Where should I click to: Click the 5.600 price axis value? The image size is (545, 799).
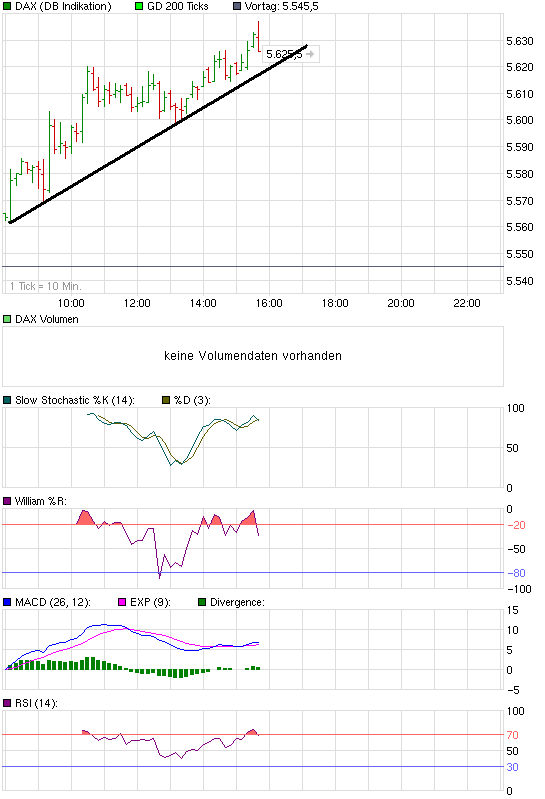(520, 120)
